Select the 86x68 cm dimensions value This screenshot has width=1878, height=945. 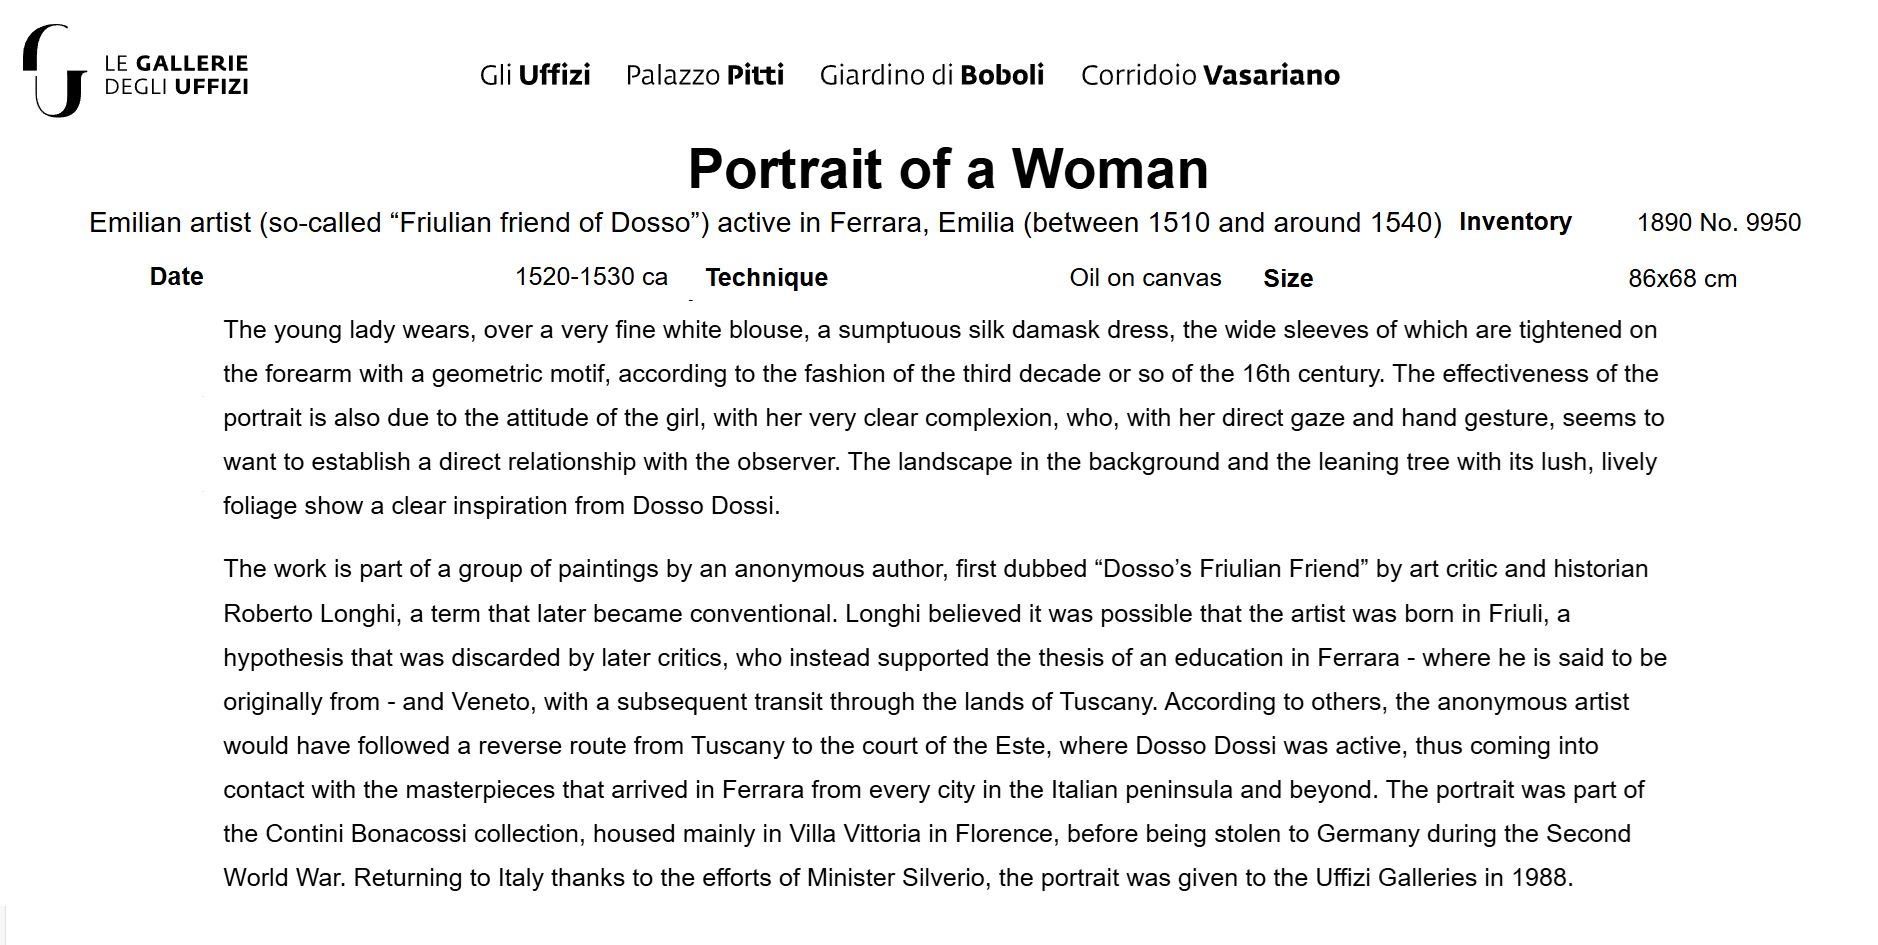point(1682,279)
